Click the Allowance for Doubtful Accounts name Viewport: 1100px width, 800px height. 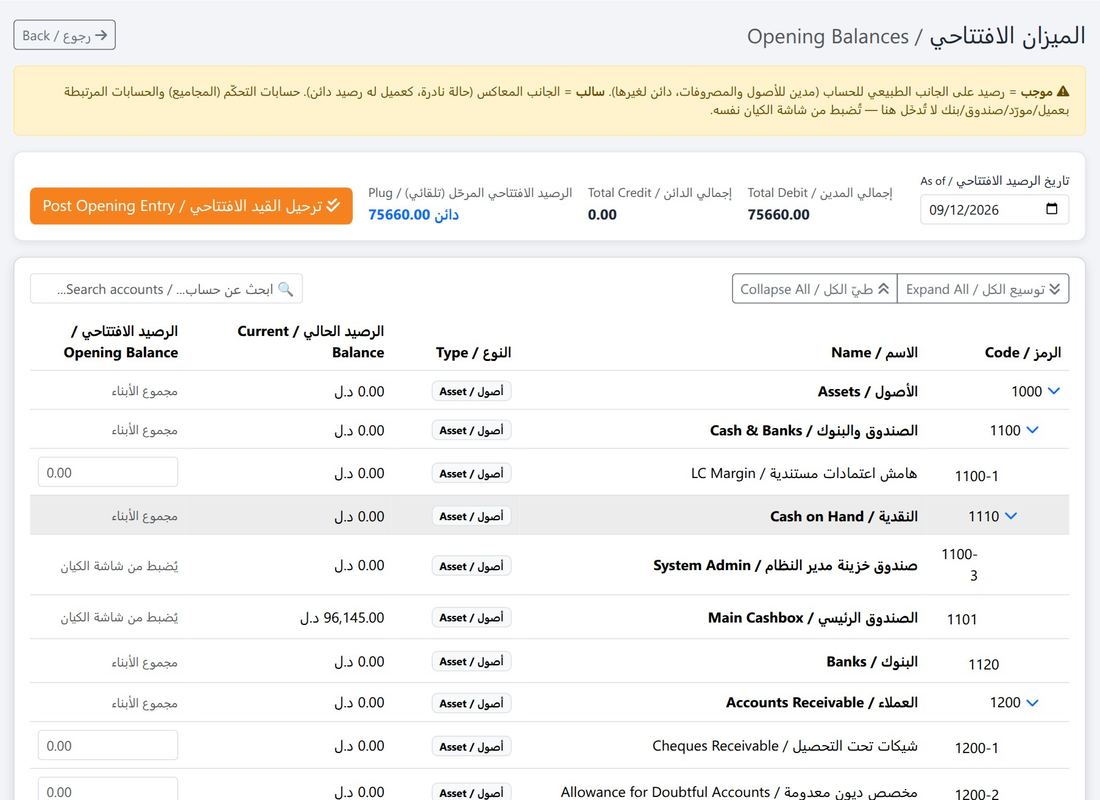point(739,792)
